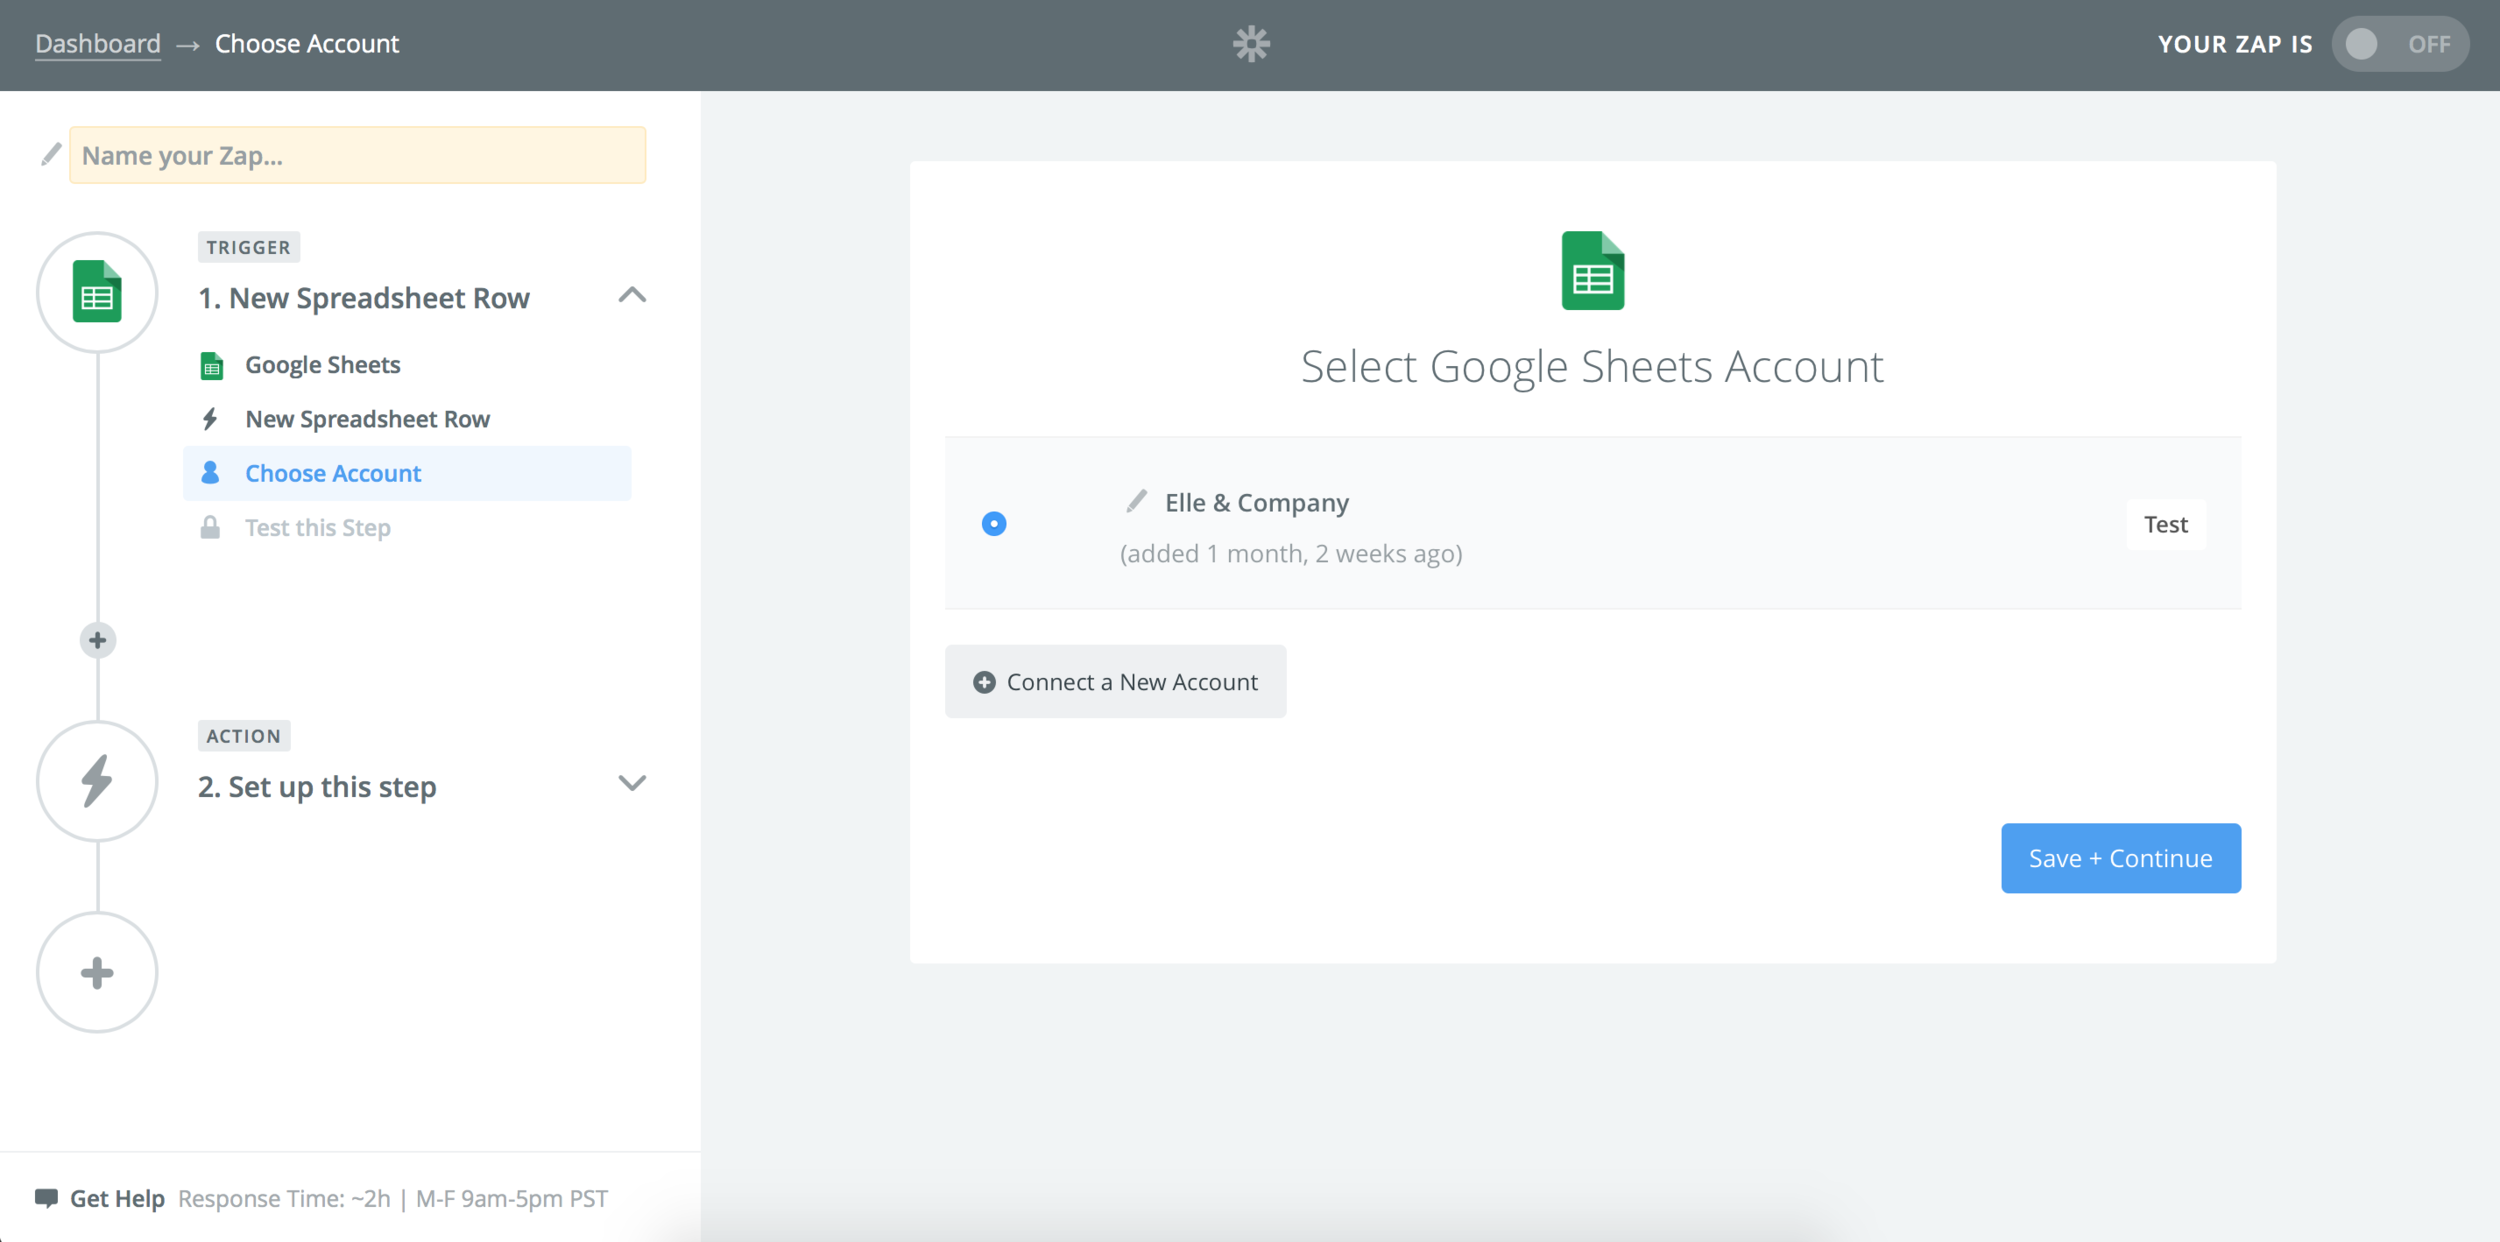The width and height of the screenshot is (2500, 1242).
Task: Select the Elle & Company account radio button
Action: point(994,524)
